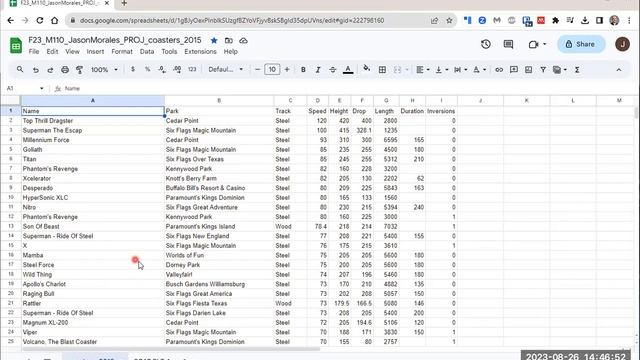Click the Share button

(x=580, y=44)
